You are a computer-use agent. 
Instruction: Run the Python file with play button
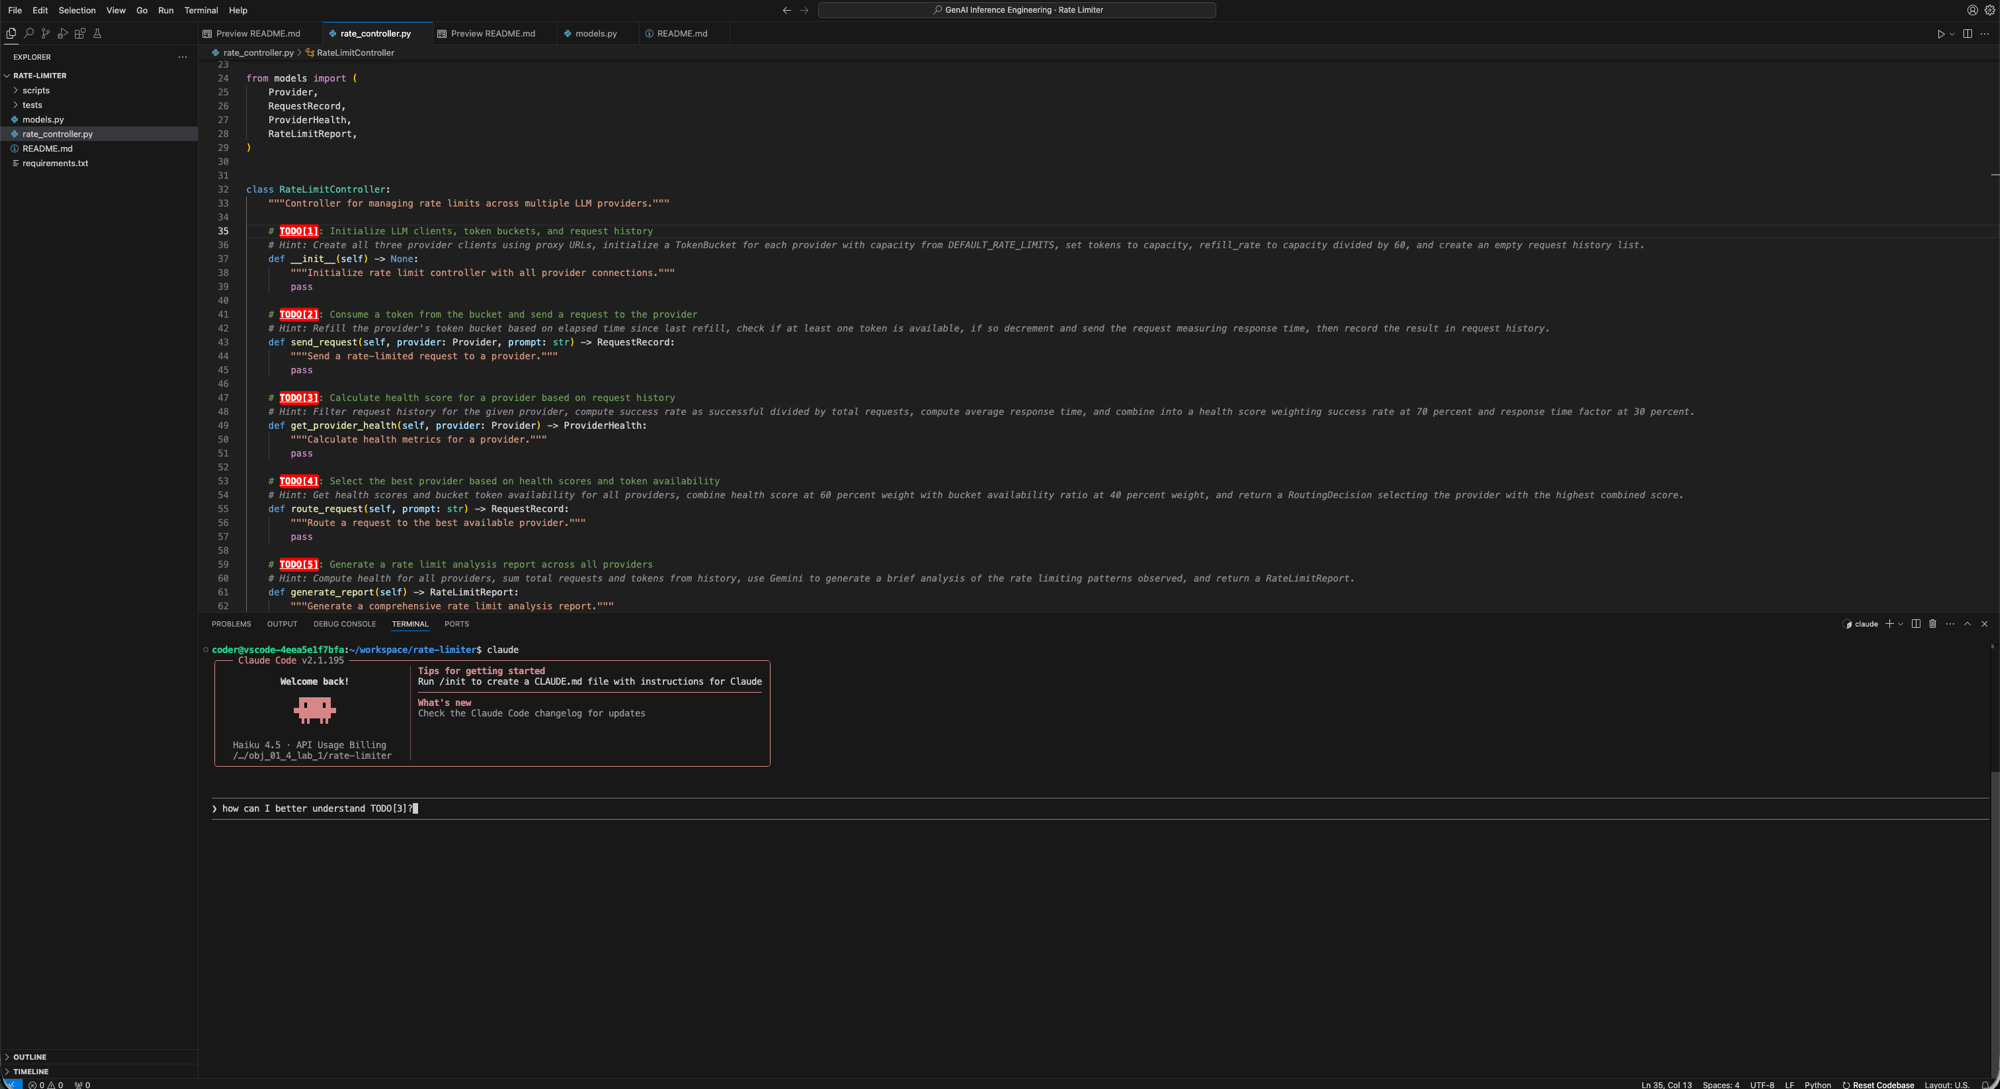click(x=1940, y=34)
